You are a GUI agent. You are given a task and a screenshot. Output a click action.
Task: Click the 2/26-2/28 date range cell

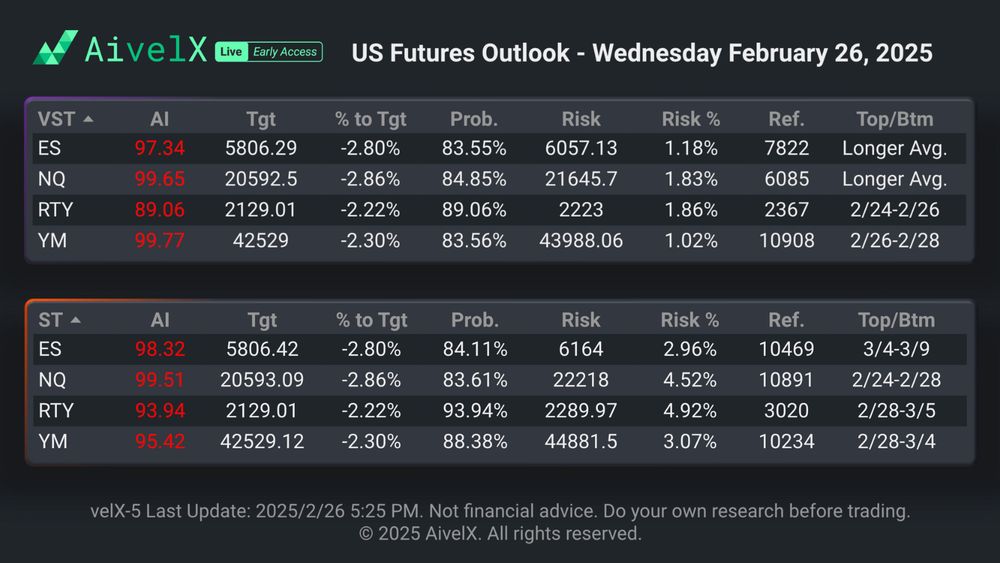(x=894, y=240)
